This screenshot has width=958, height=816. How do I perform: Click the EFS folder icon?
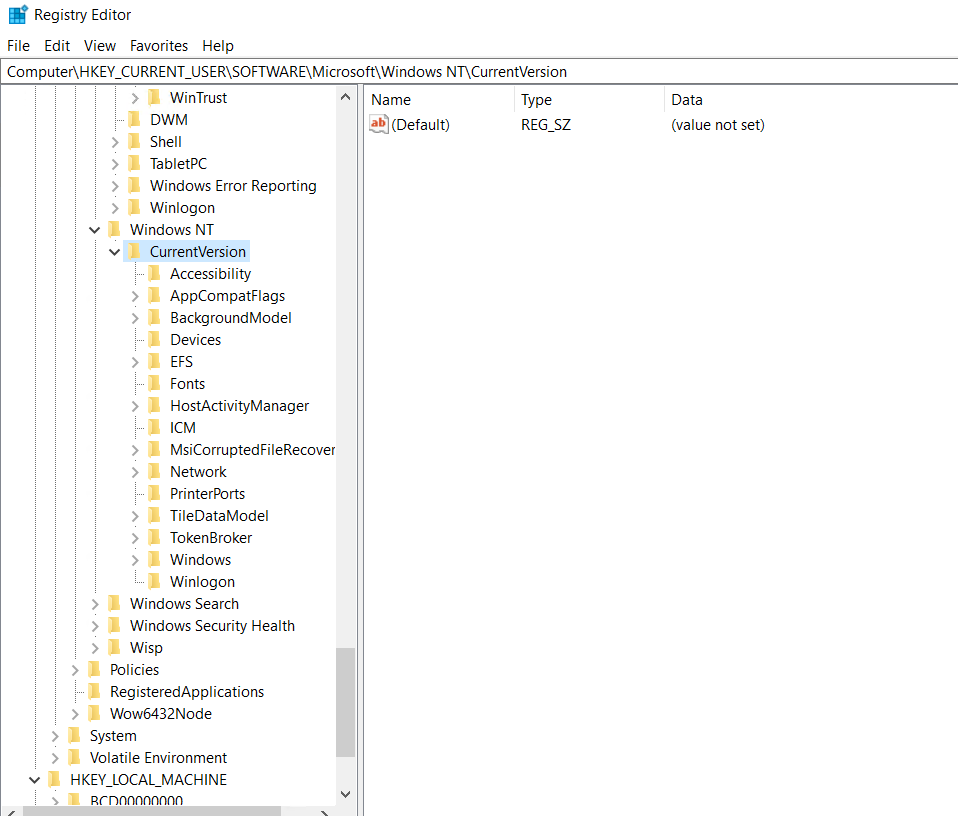(x=155, y=361)
